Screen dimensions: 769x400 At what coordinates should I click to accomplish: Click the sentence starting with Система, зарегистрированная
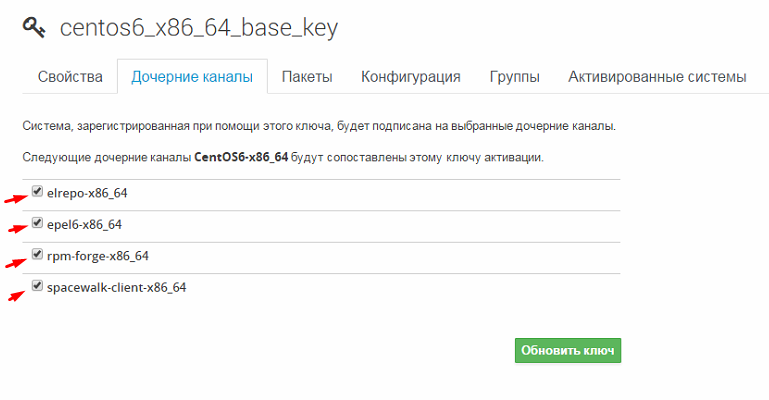pos(319,127)
